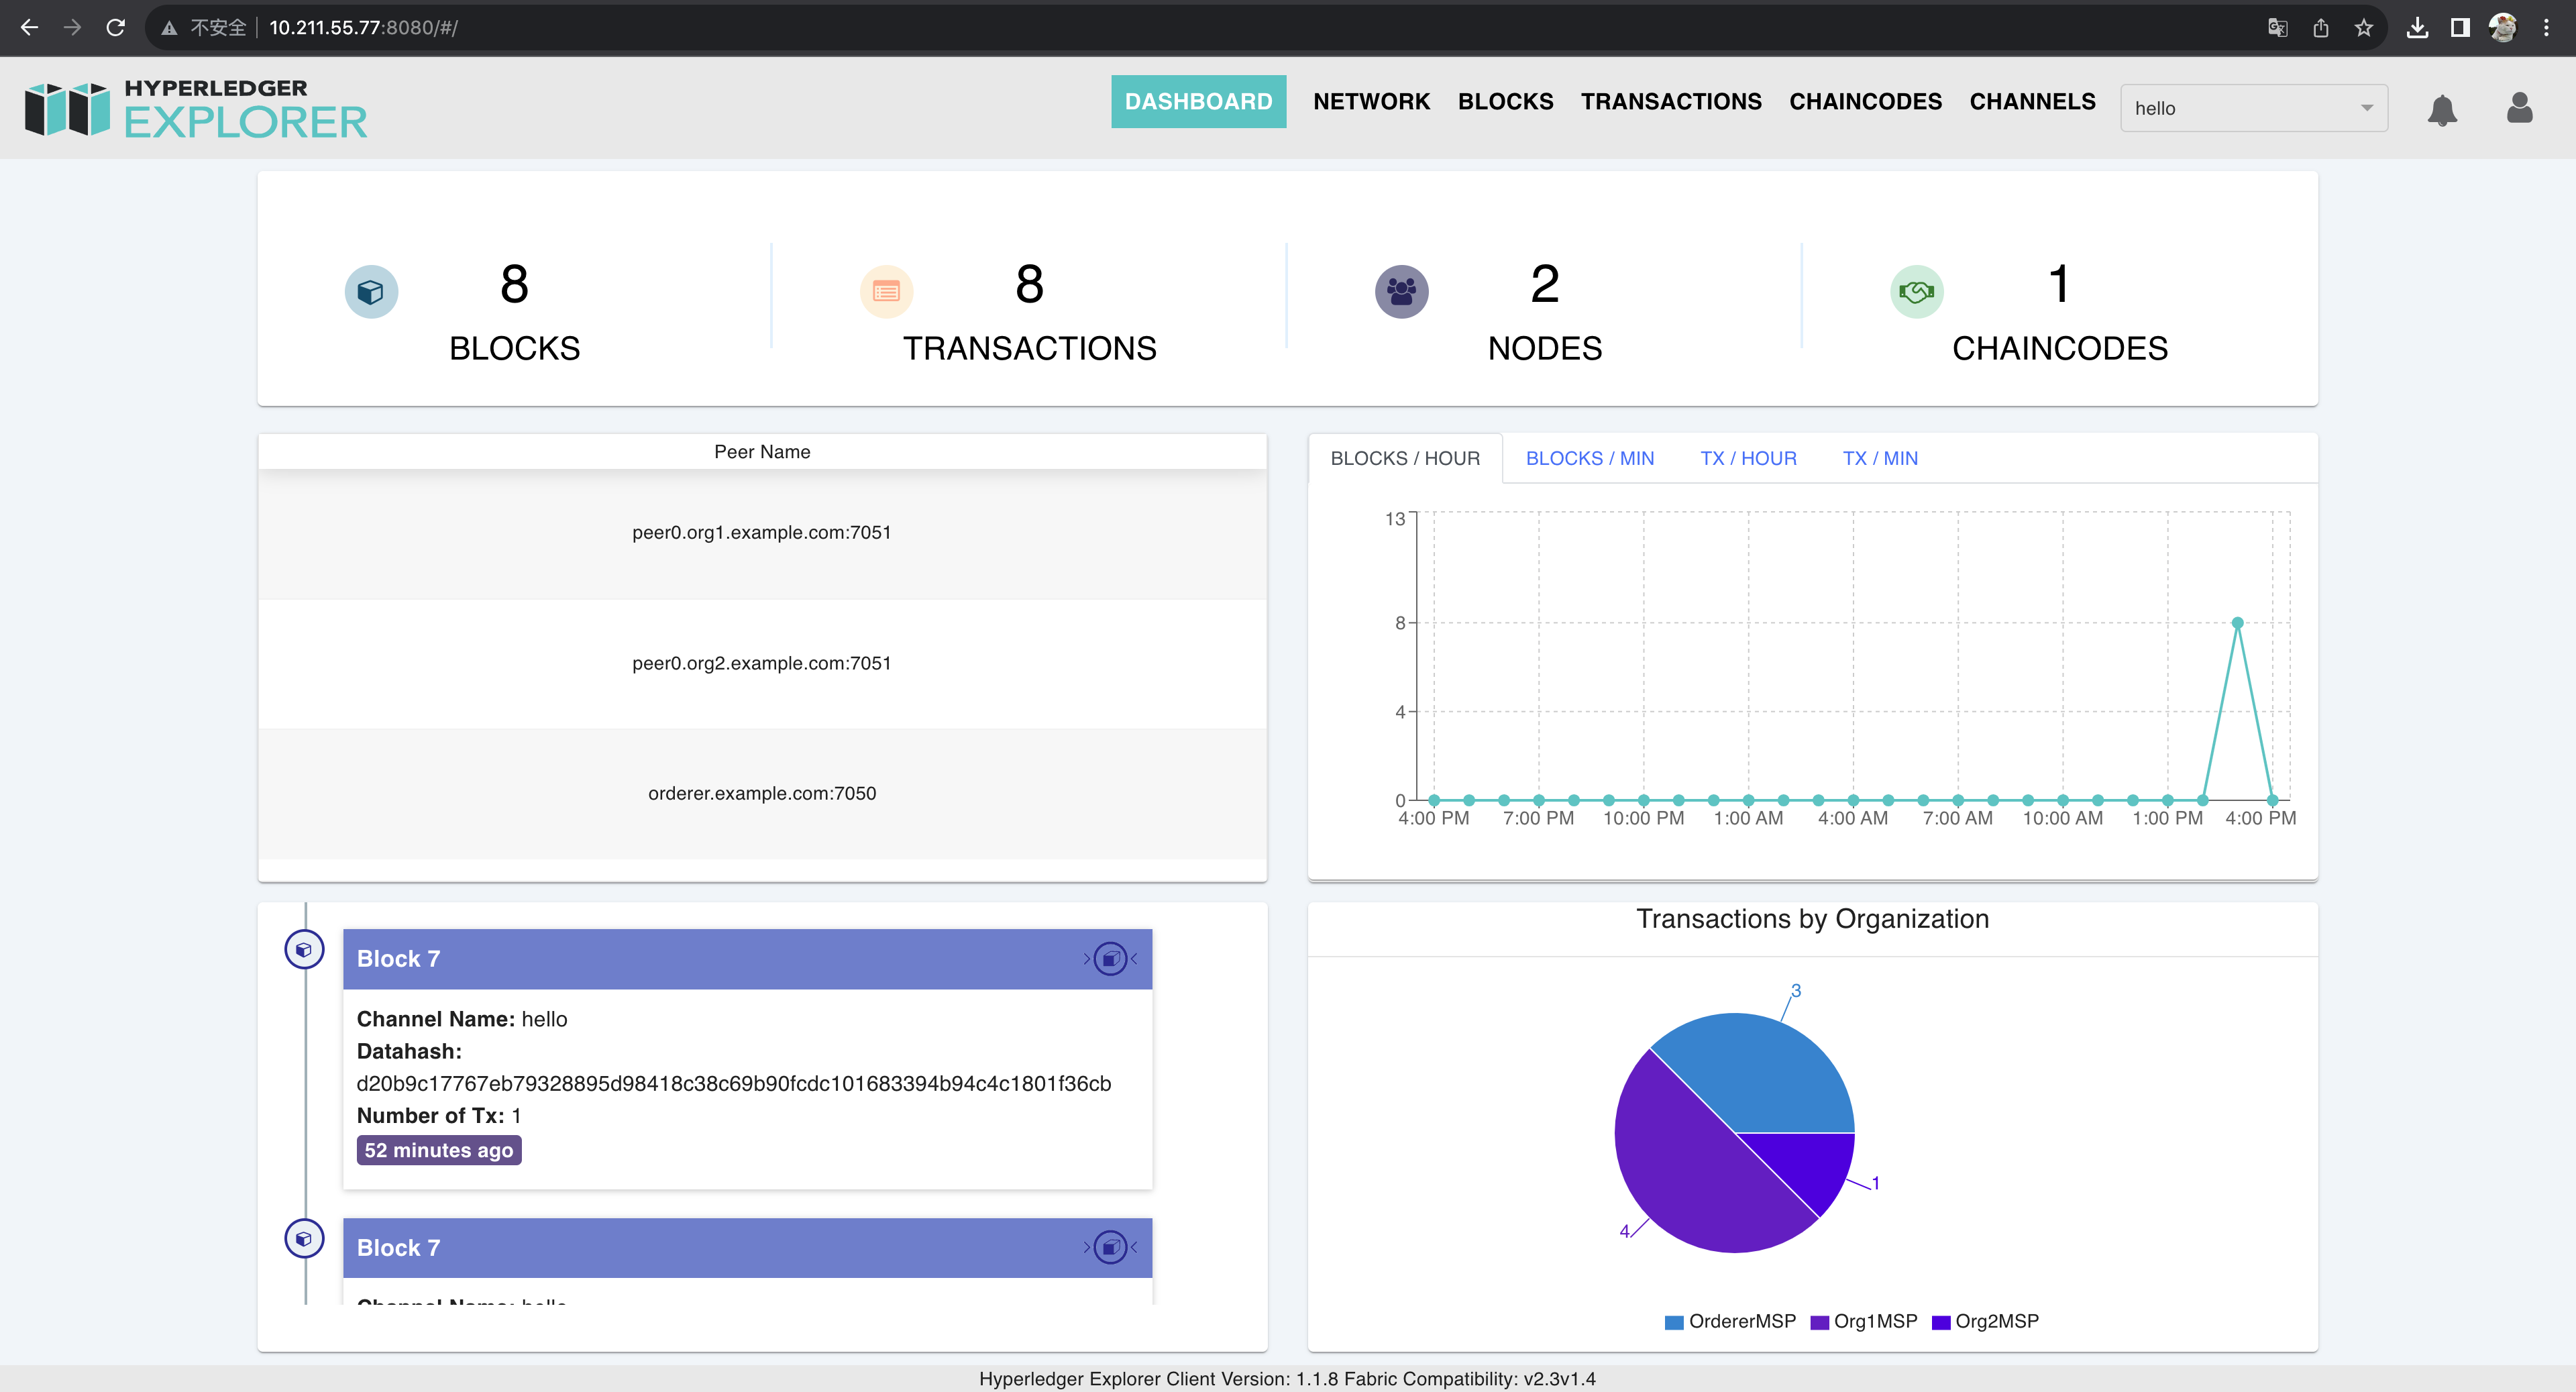
Task: Click the BLOCKS count label
Action: click(x=514, y=348)
